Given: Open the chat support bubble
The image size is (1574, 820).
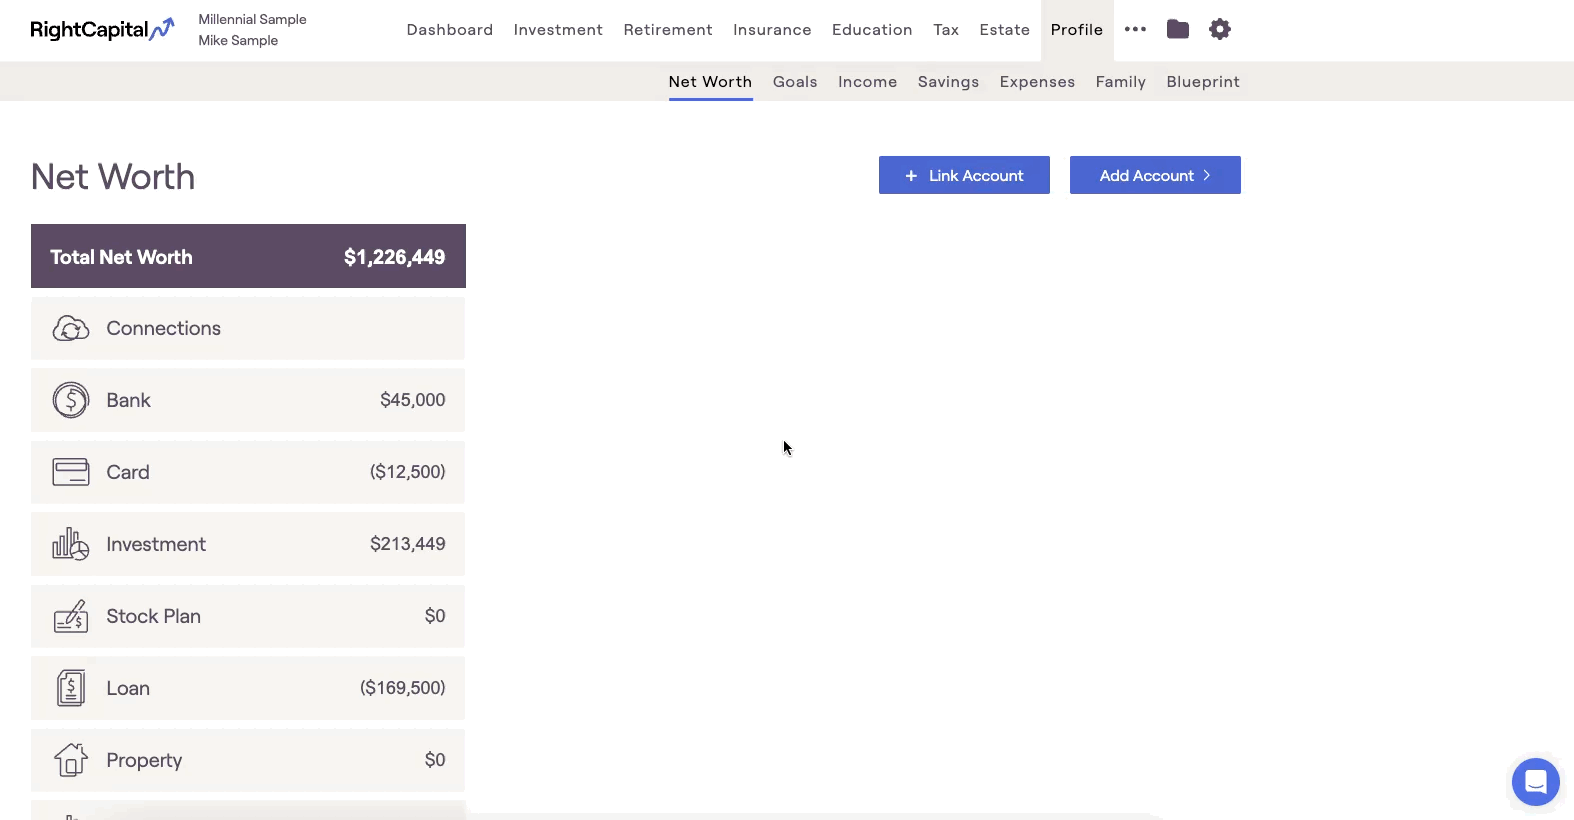Looking at the screenshot, I should pyautogui.click(x=1535, y=782).
